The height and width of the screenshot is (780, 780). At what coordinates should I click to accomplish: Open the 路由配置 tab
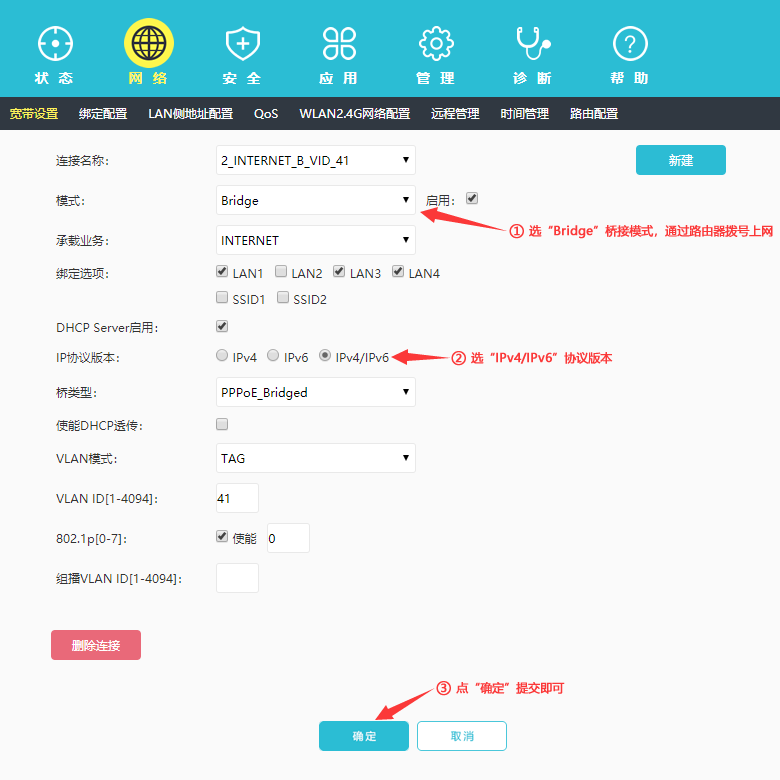click(x=594, y=114)
